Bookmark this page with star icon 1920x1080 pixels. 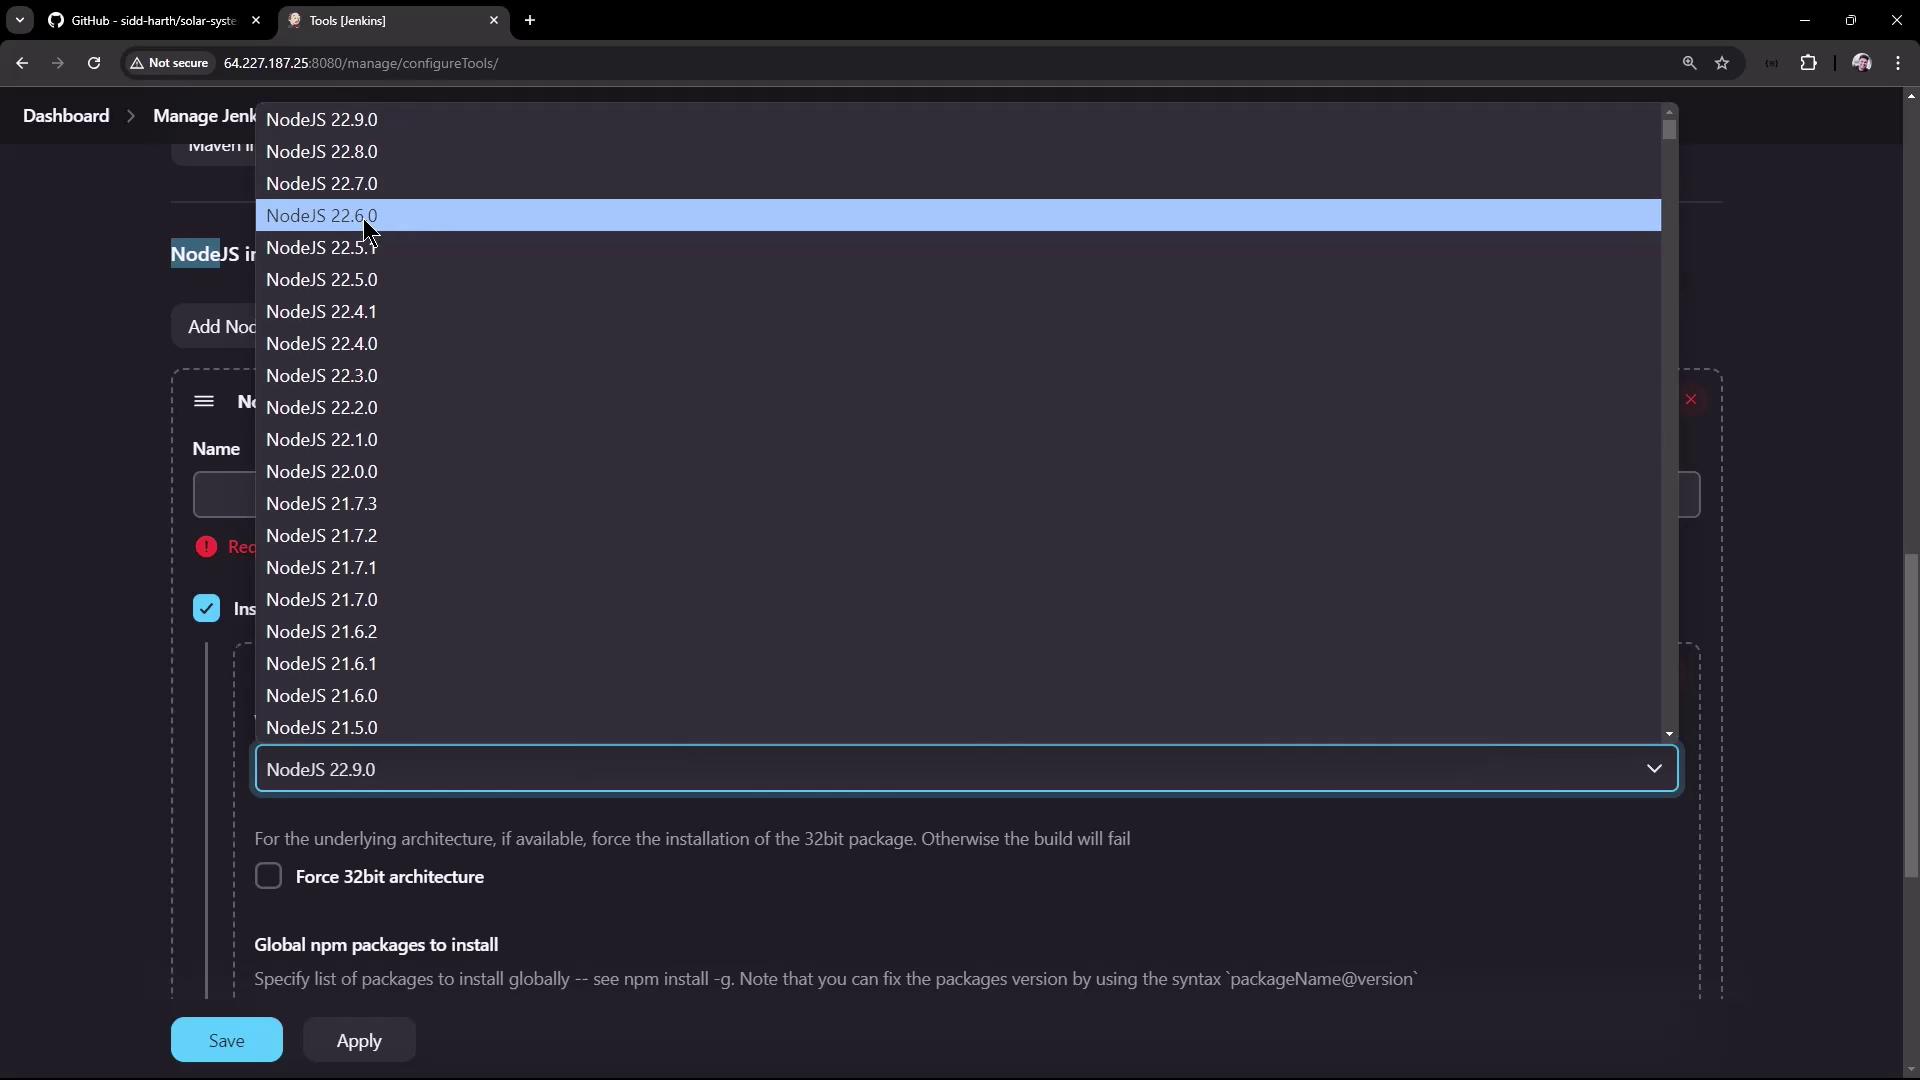[1722, 63]
